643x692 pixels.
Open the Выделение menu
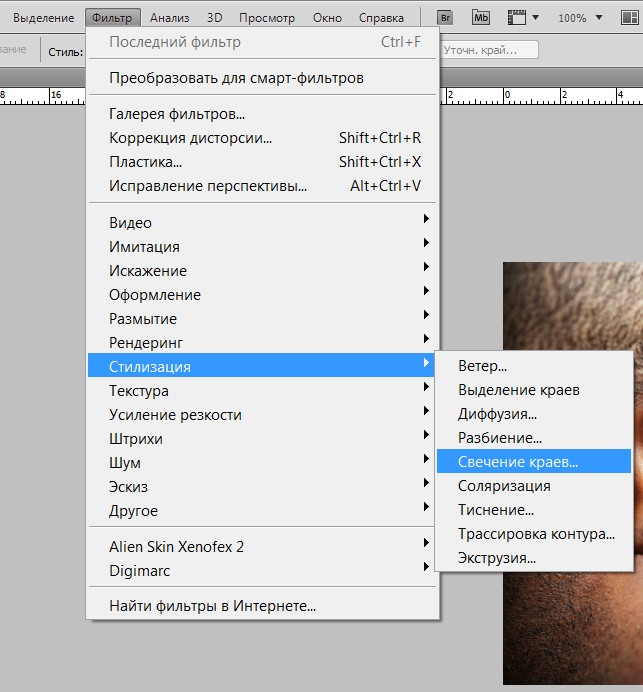(44, 18)
